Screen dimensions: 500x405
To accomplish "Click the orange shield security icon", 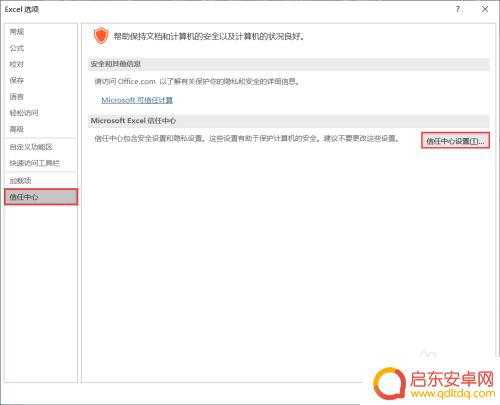I will tap(101, 36).
